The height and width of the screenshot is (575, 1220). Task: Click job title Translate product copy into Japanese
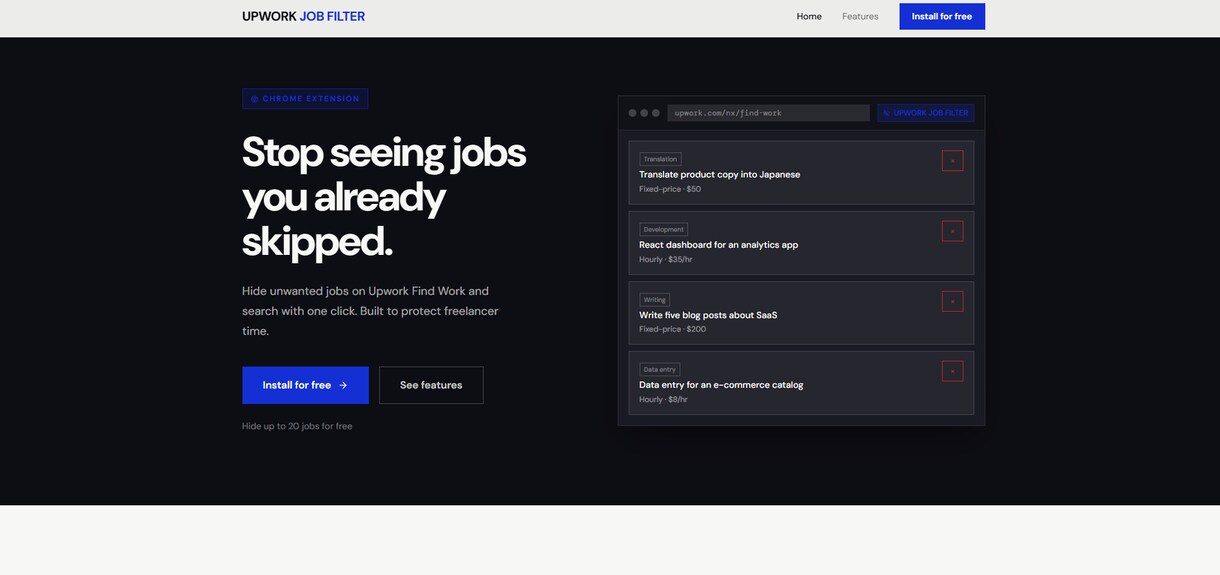point(720,174)
